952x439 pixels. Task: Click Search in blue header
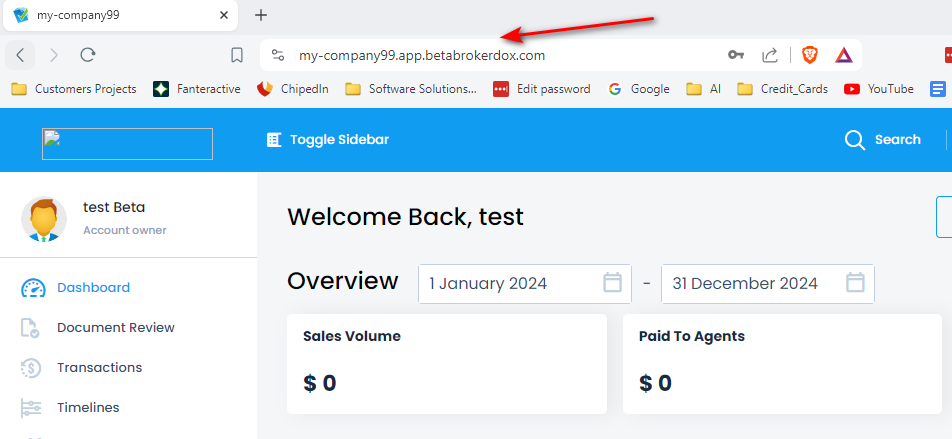click(882, 140)
